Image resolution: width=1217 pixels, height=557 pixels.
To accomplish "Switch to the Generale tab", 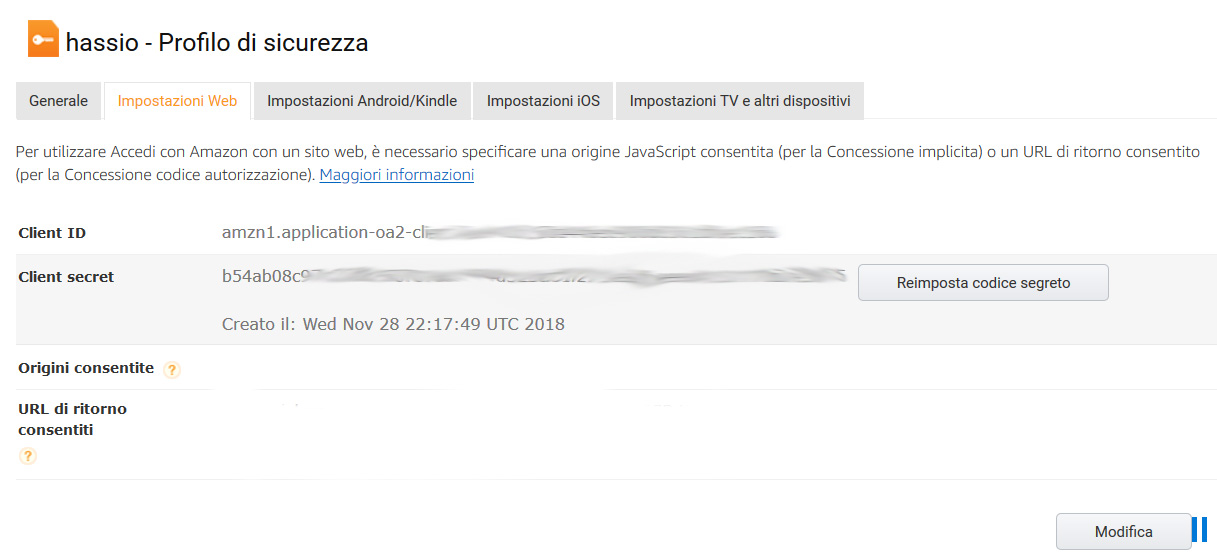I will (59, 101).
